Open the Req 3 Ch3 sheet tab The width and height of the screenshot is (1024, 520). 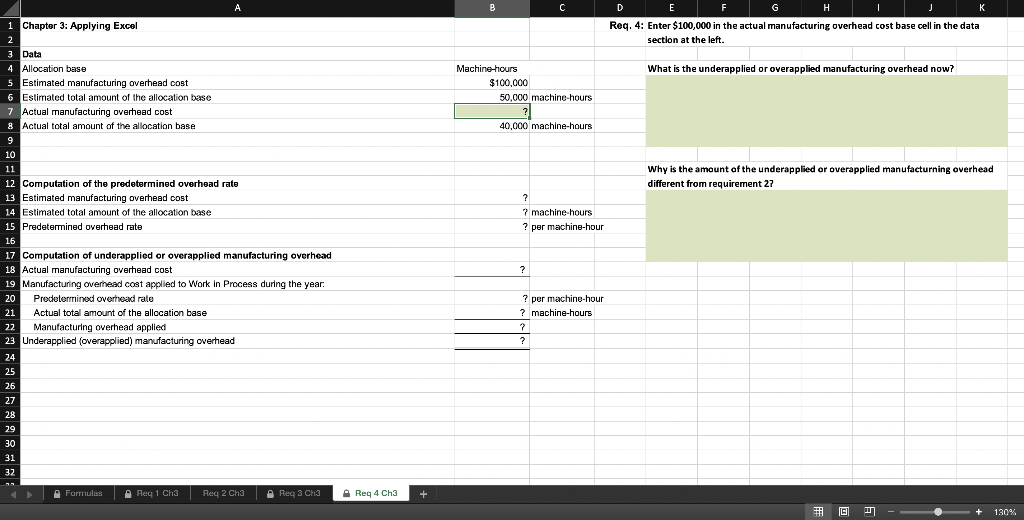click(294, 493)
